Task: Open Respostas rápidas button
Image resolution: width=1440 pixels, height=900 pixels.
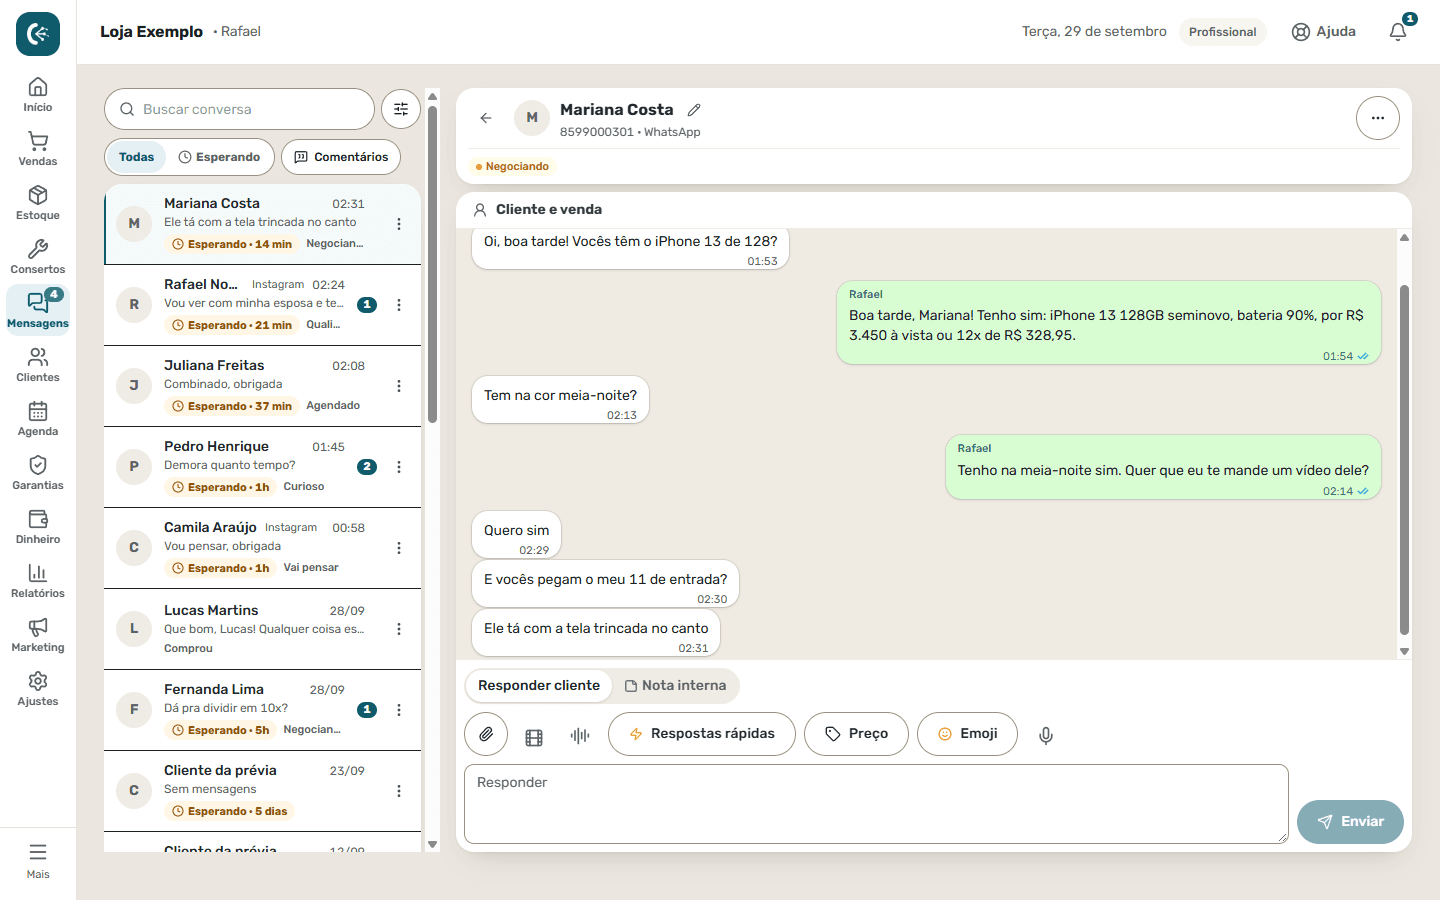Action: (x=702, y=734)
